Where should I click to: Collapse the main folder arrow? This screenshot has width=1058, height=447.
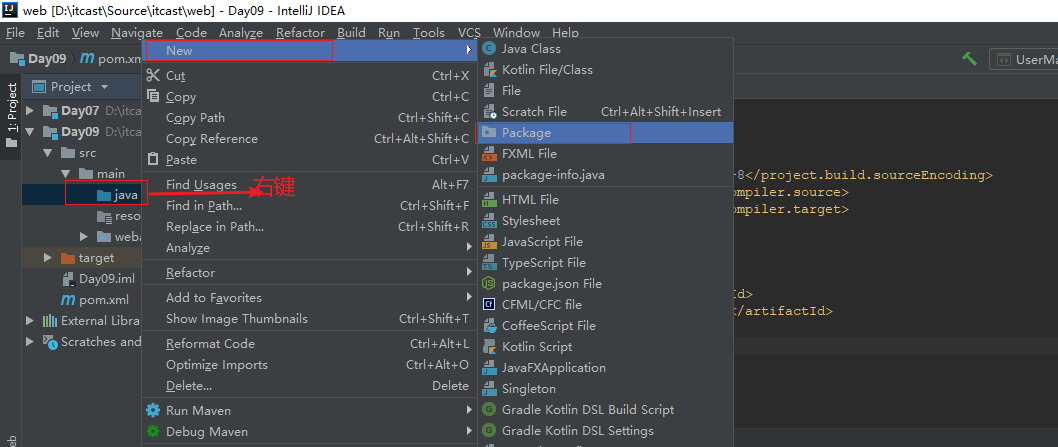[x=66, y=174]
